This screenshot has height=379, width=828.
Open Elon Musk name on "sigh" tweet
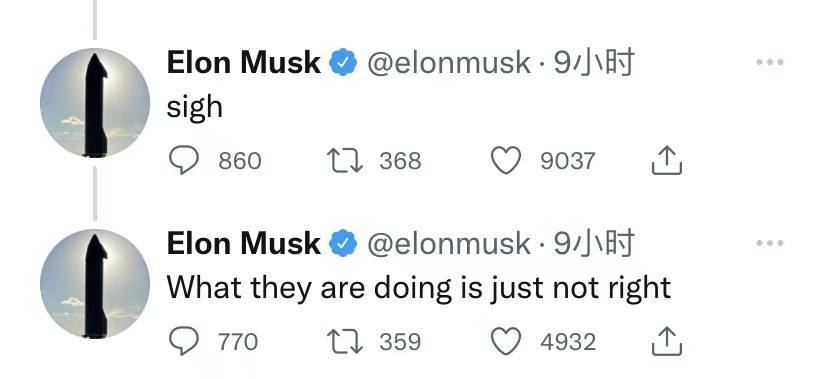tap(243, 62)
